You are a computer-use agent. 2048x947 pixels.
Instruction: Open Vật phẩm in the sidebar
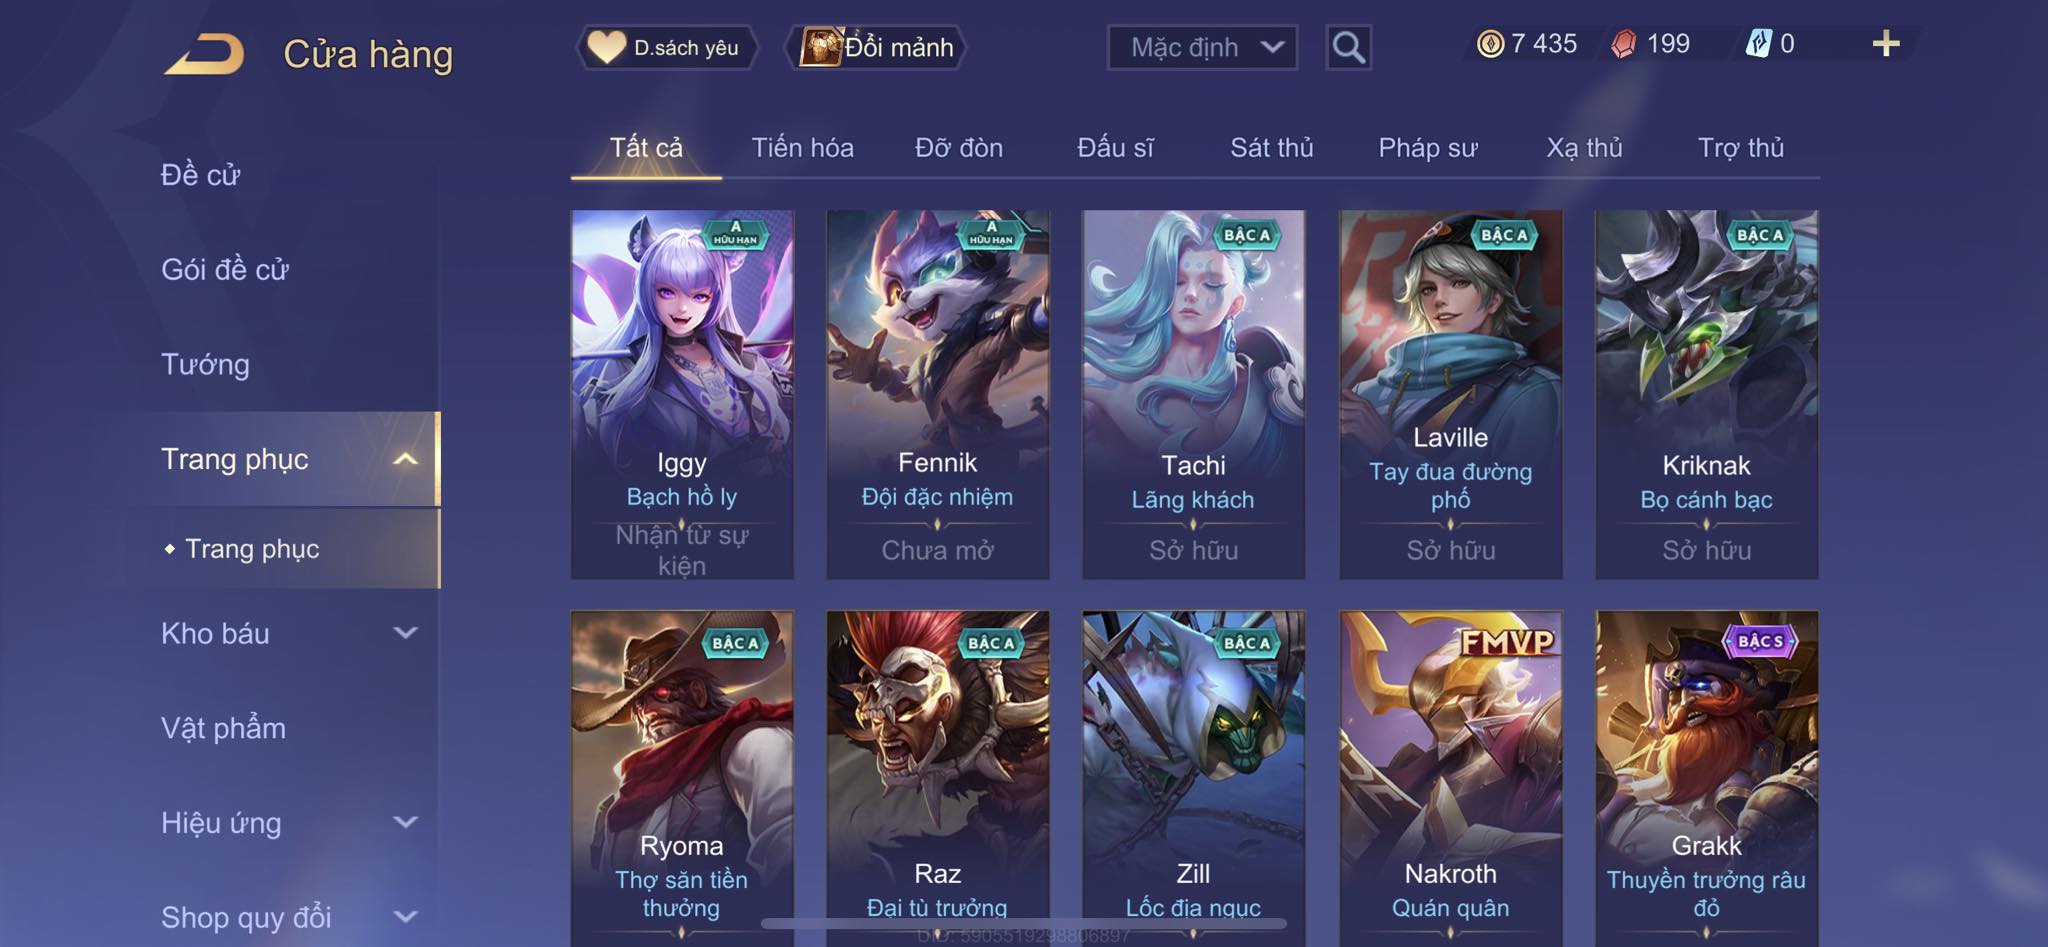click(x=223, y=728)
